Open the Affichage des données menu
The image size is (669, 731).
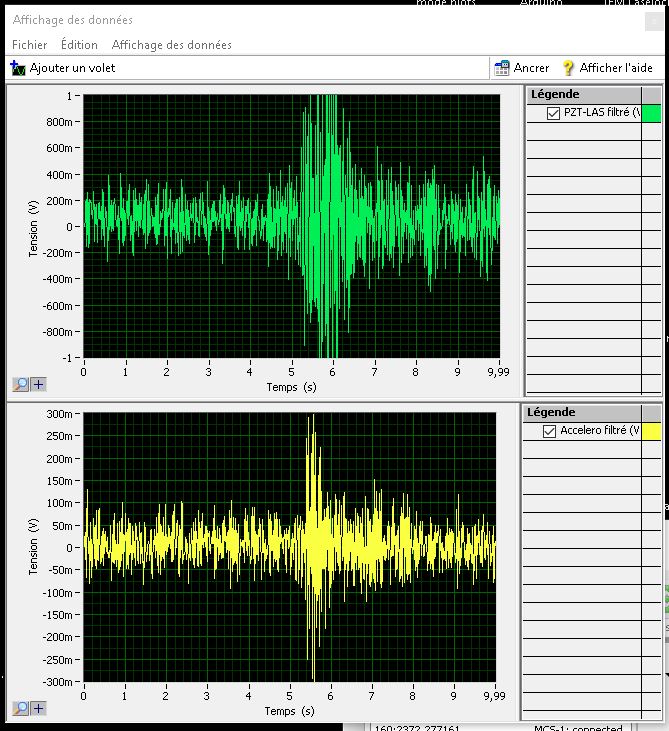(x=171, y=45)
